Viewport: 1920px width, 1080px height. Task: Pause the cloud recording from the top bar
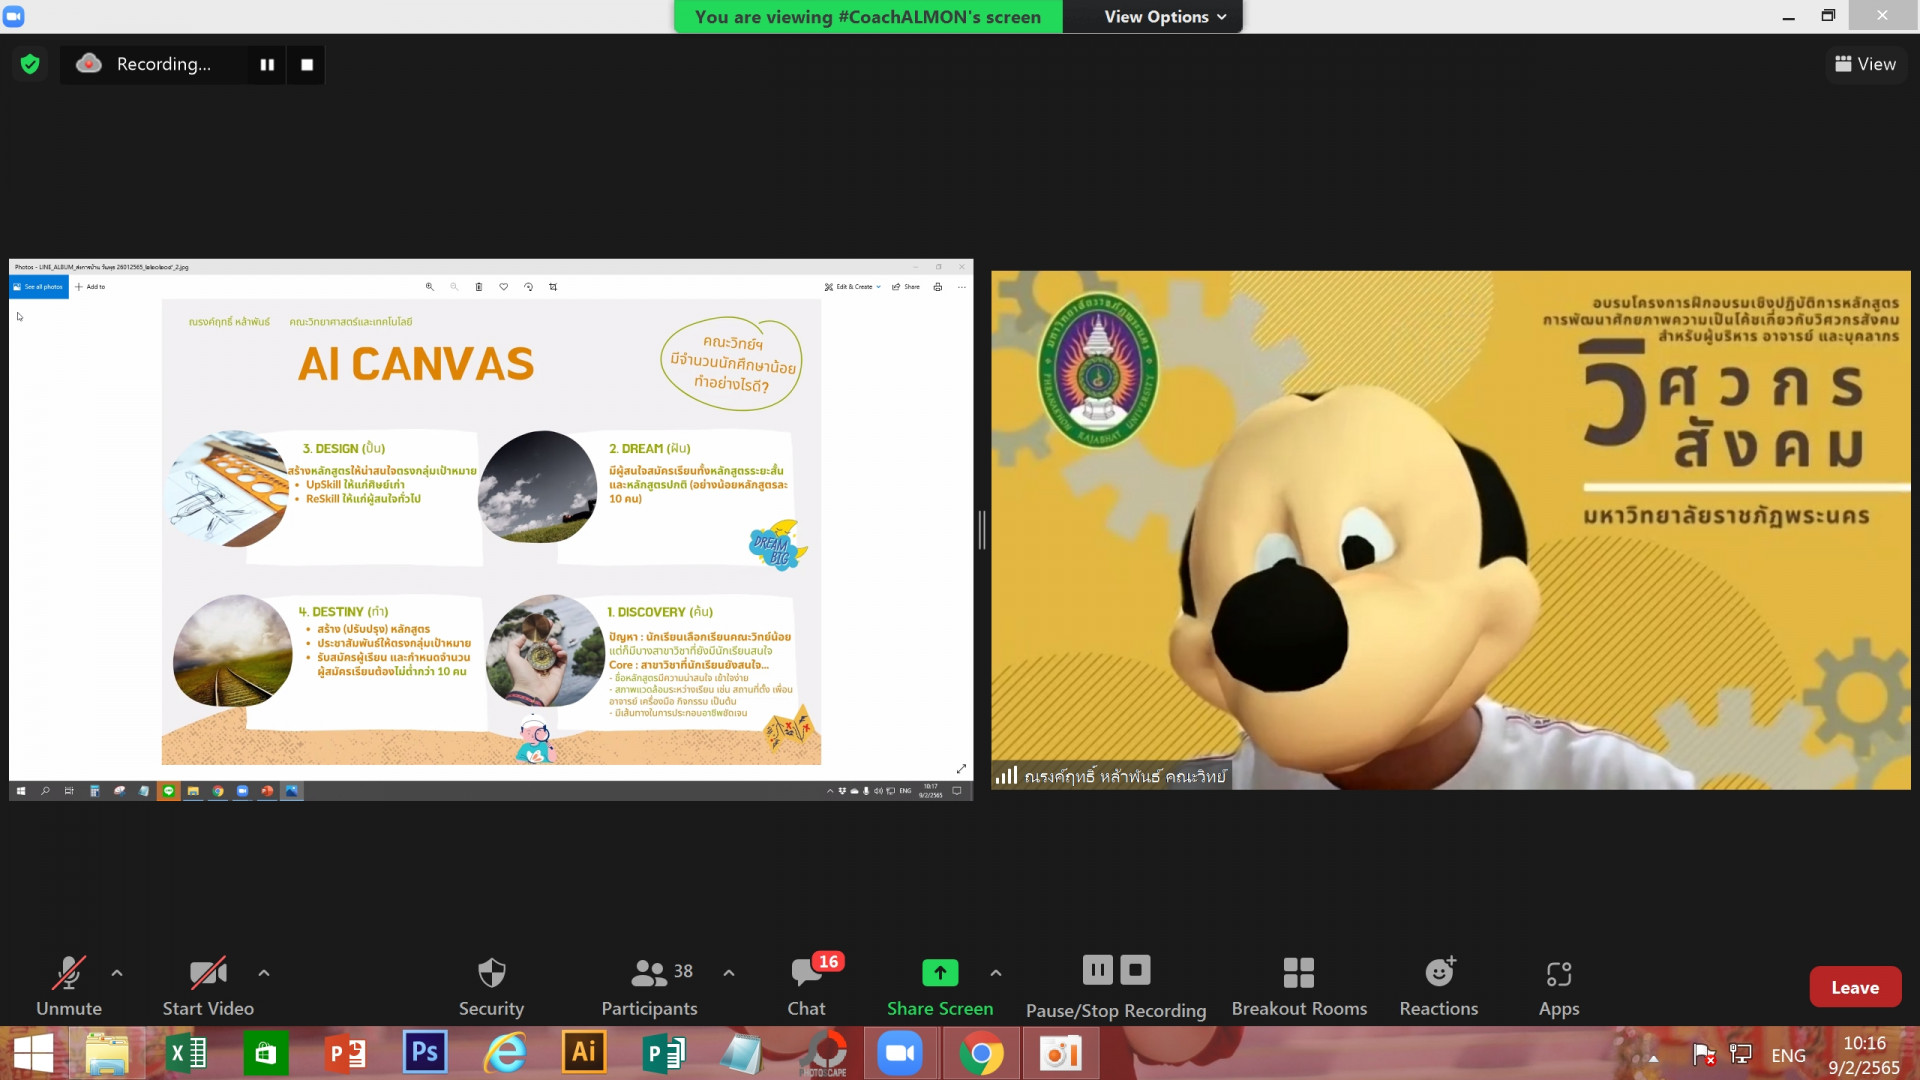coord(267,64)
